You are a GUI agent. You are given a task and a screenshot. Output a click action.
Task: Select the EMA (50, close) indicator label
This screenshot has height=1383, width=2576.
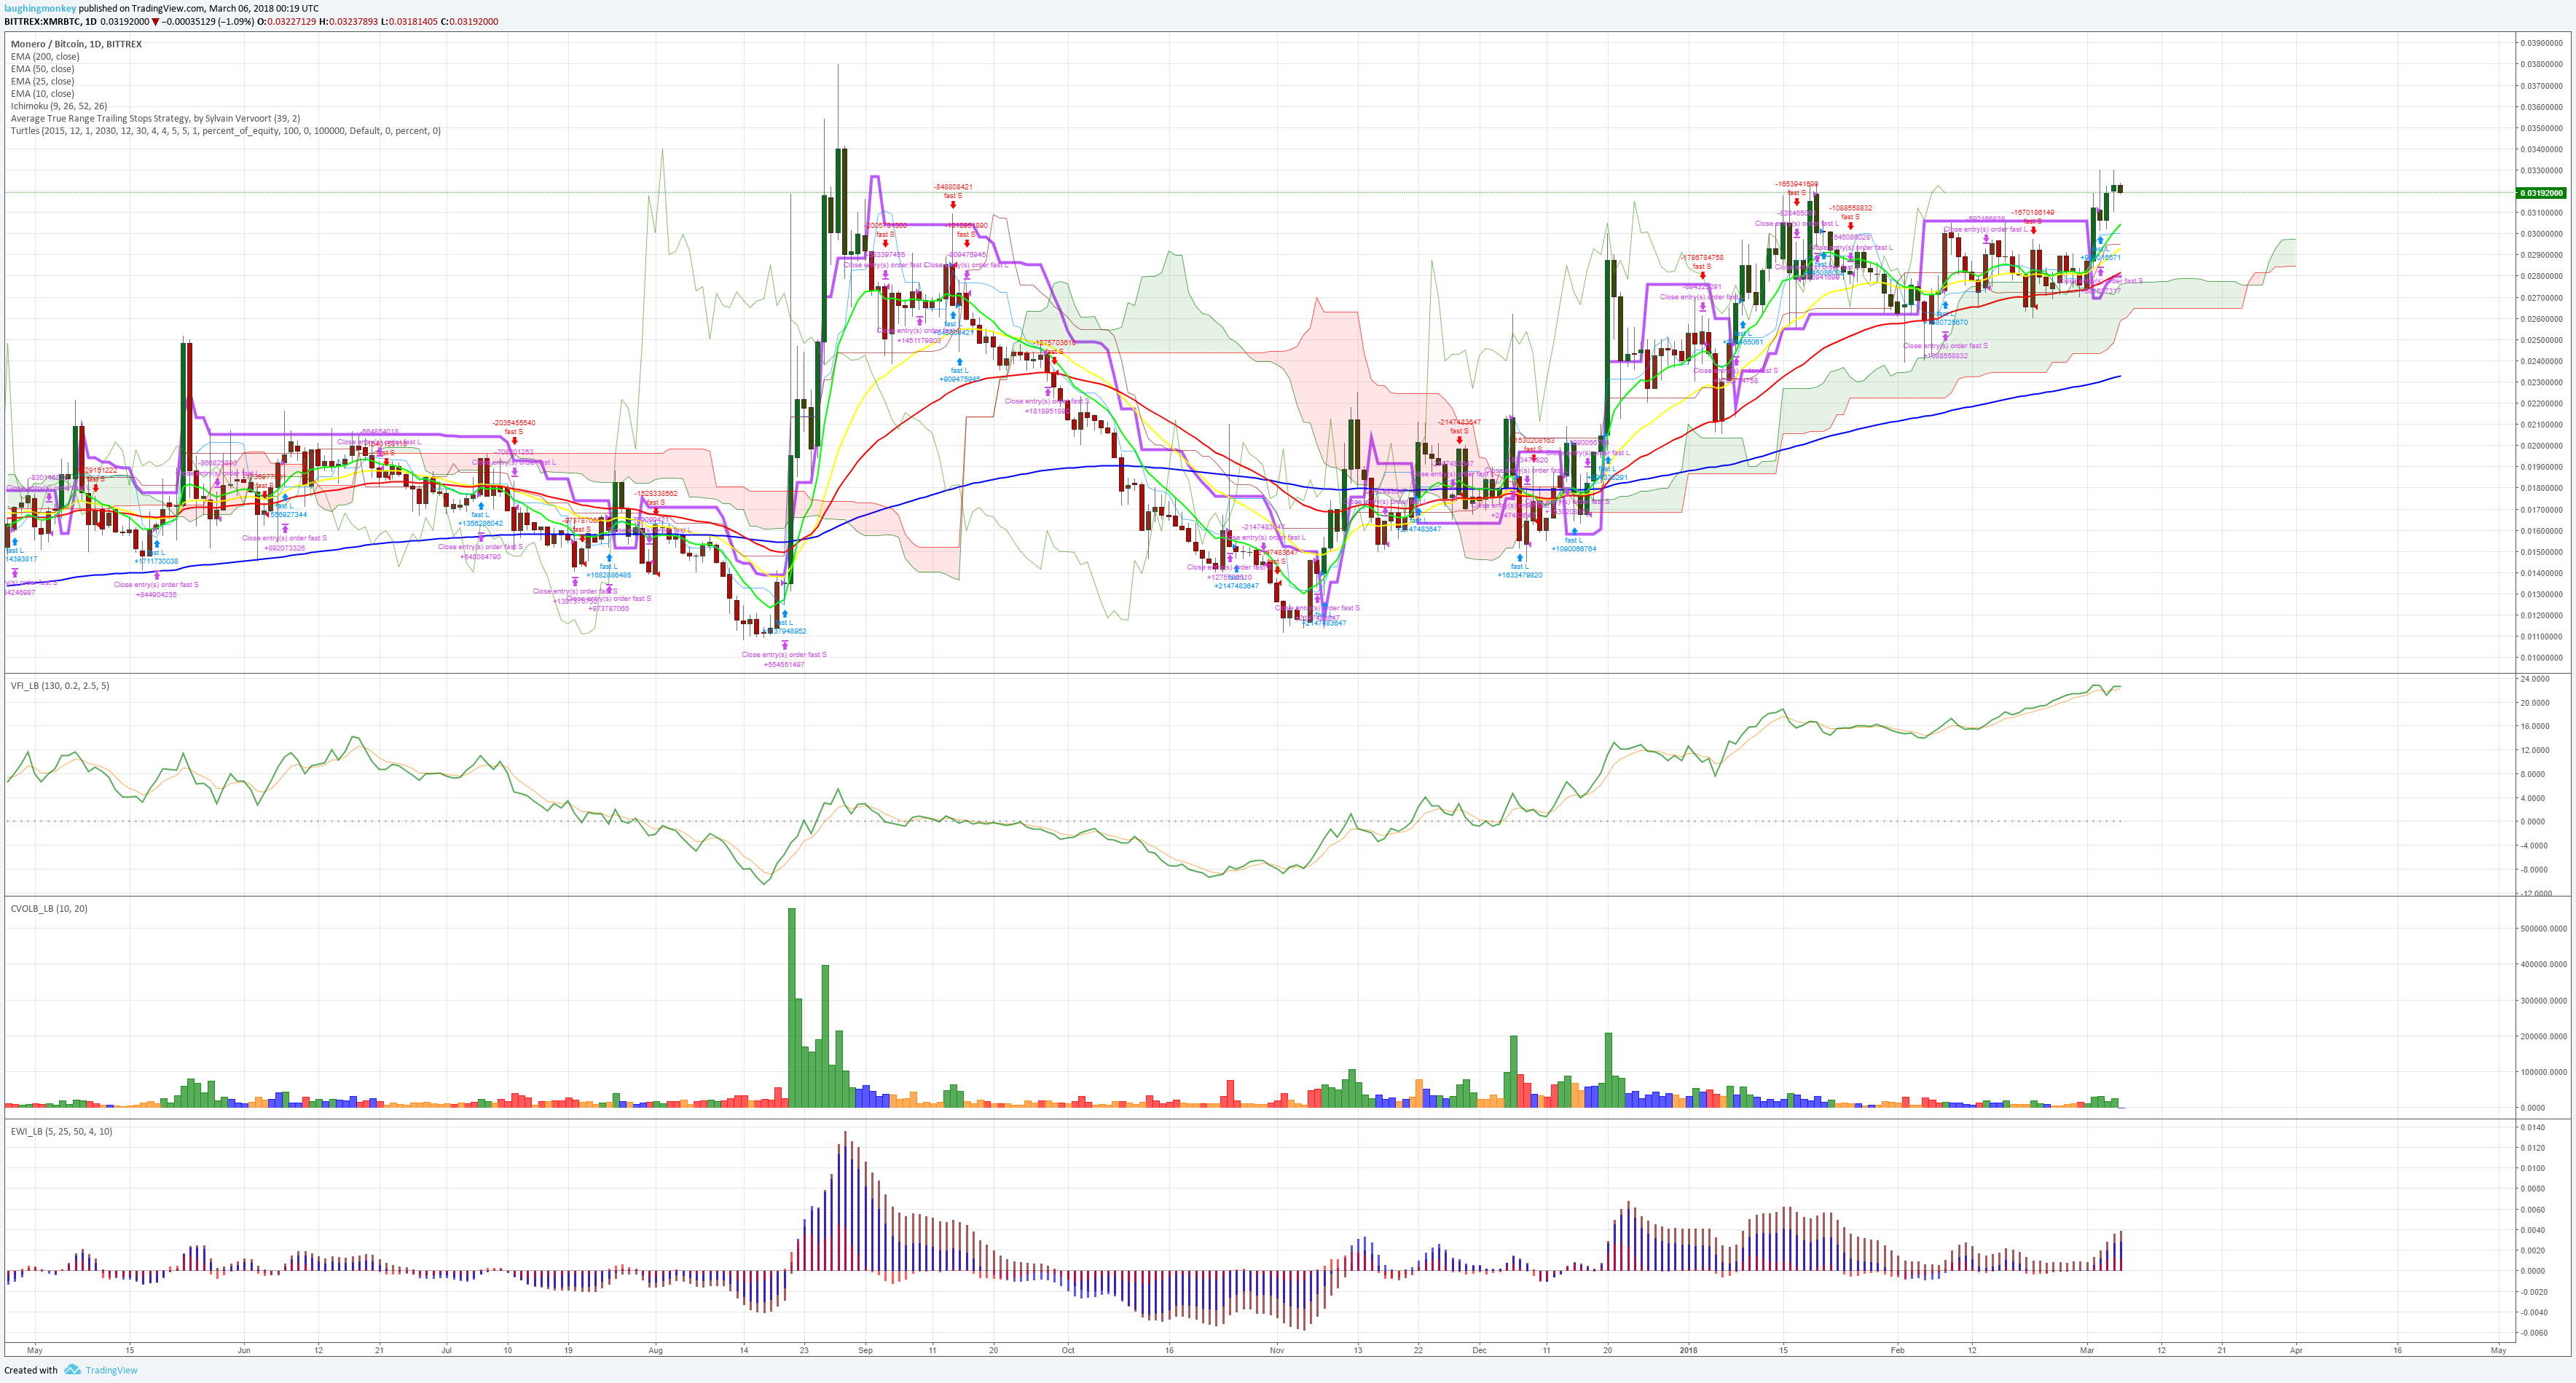click(x=42, y=69)
